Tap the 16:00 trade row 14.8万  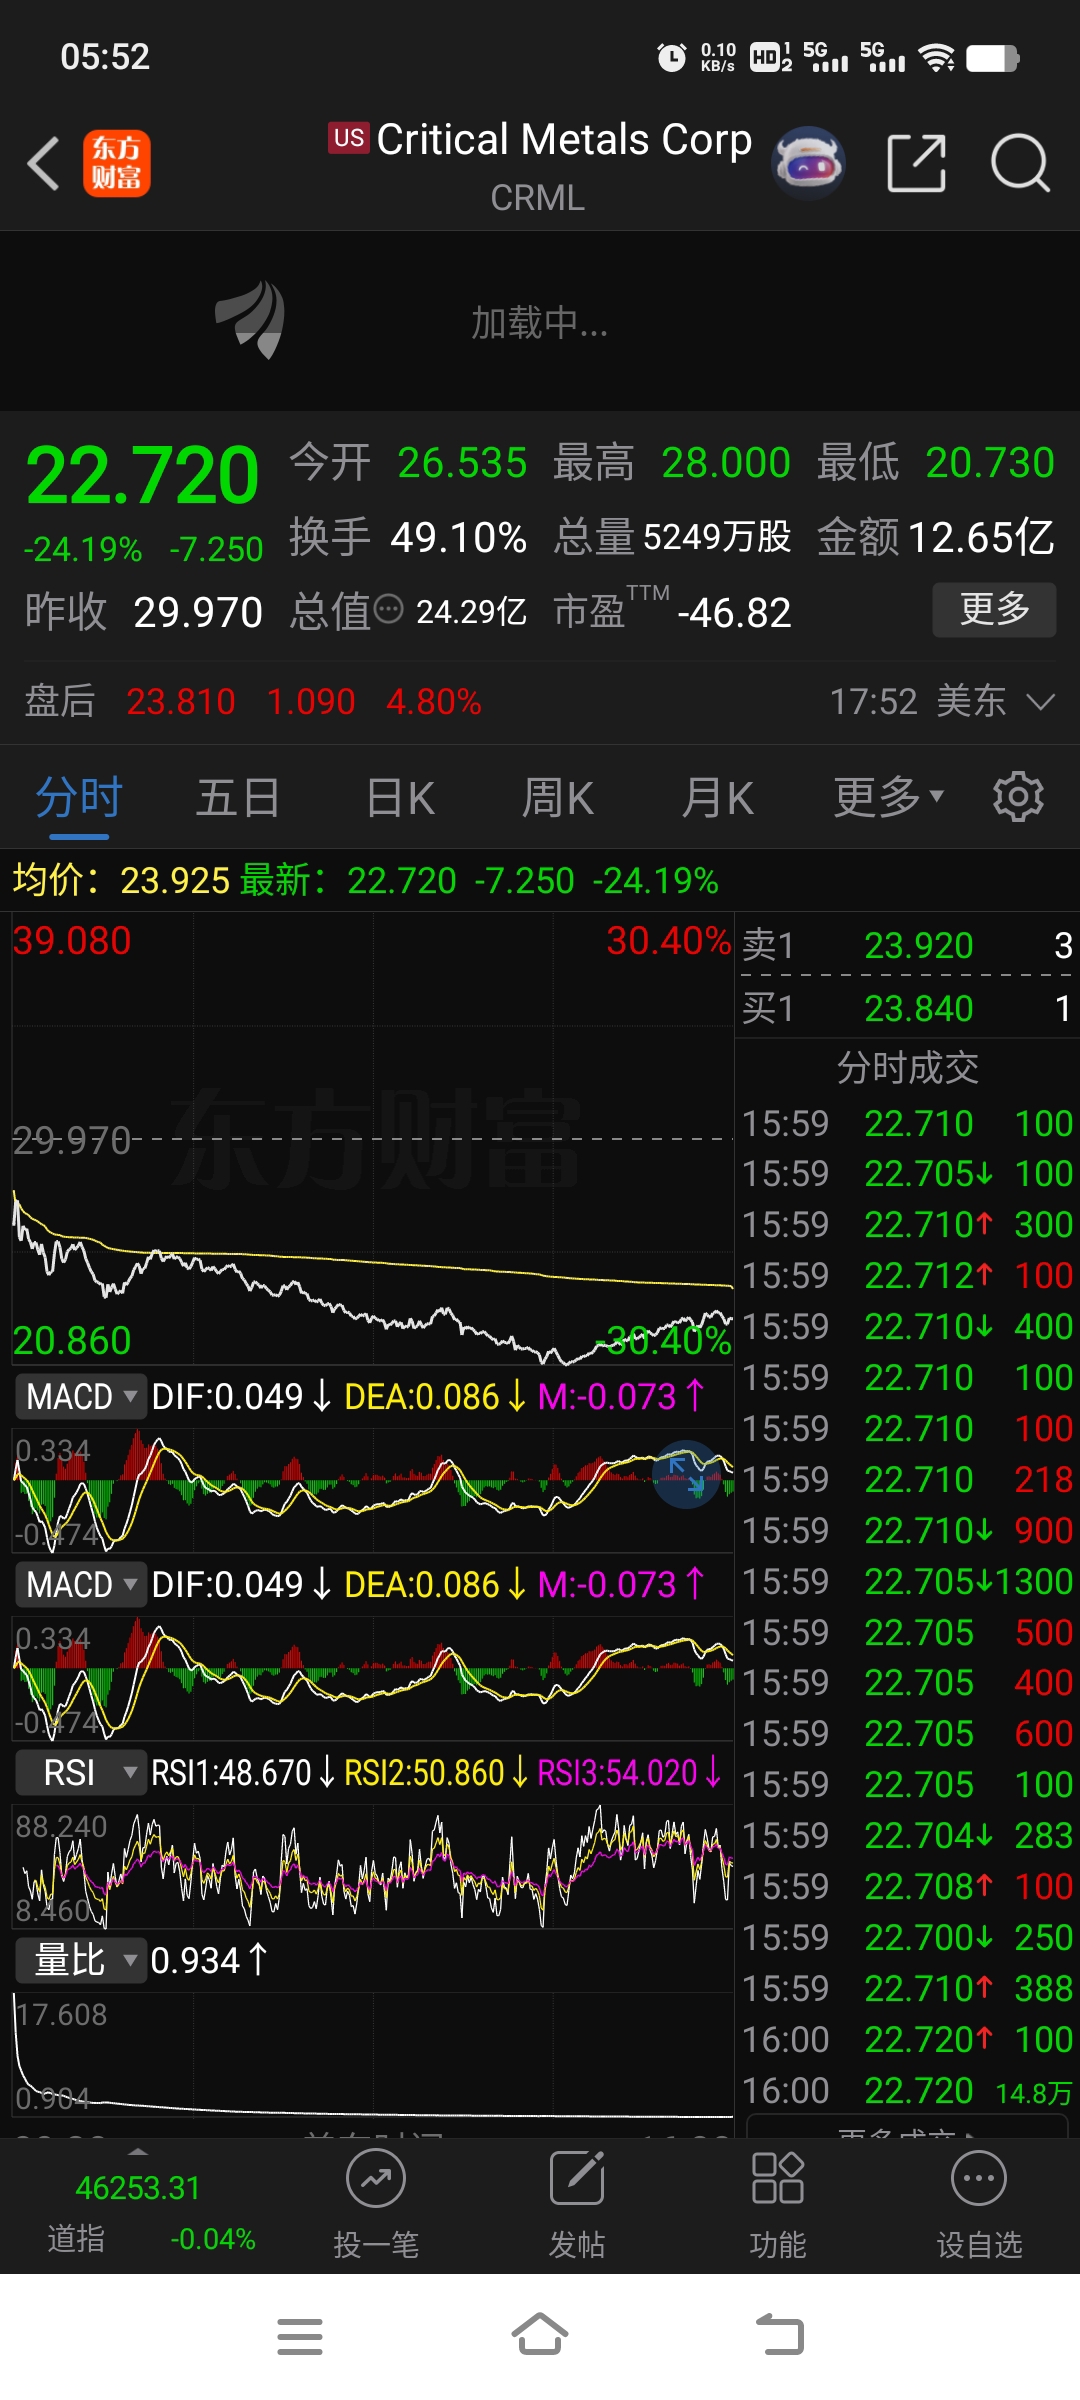click(x=907, y=2090)
